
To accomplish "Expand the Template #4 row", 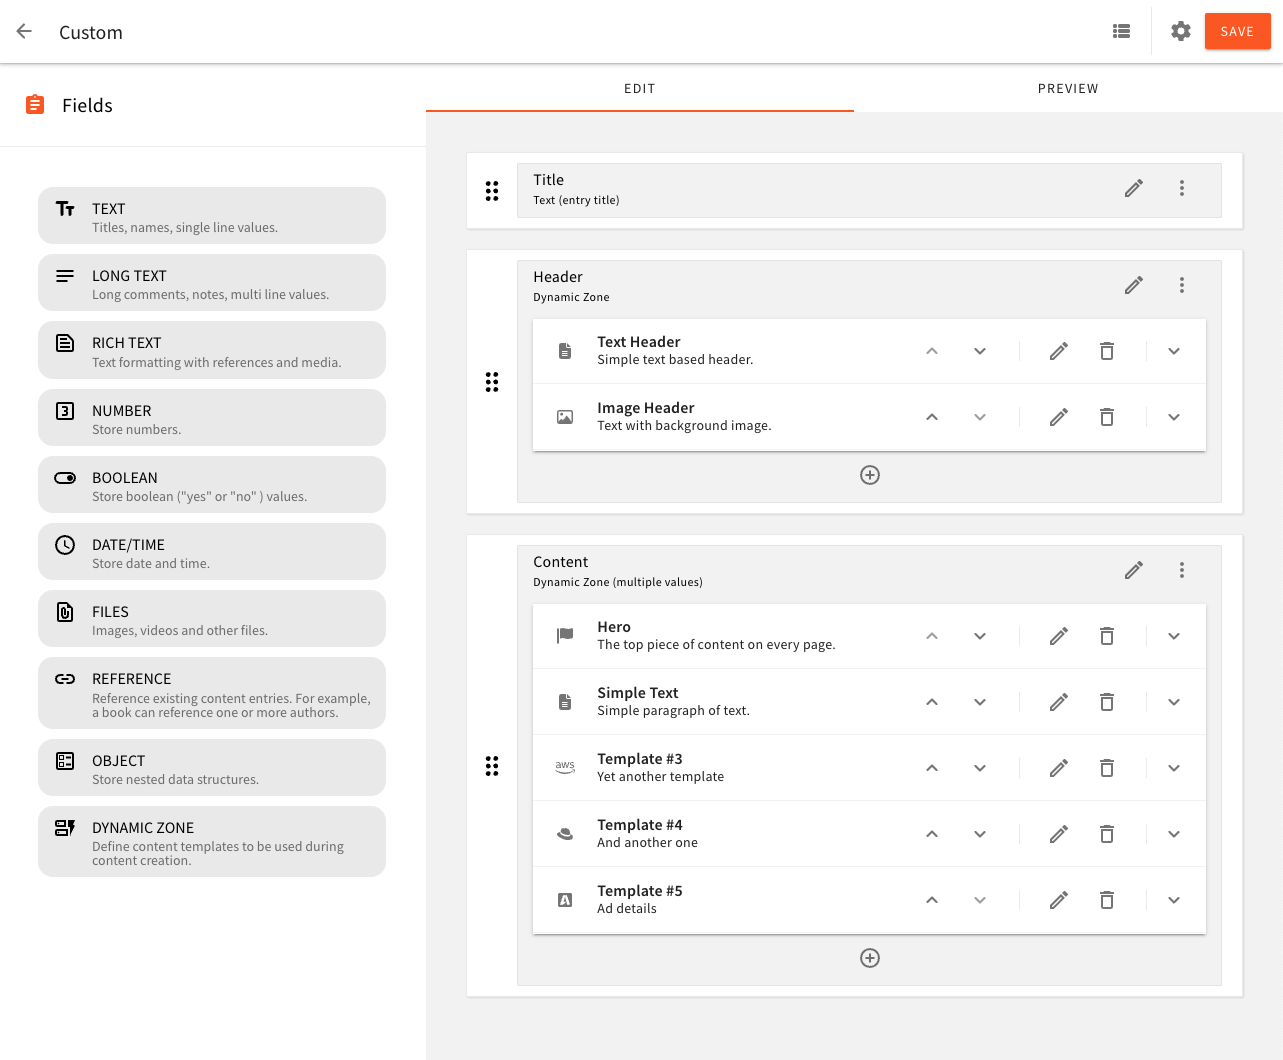I will (1174, 834).
